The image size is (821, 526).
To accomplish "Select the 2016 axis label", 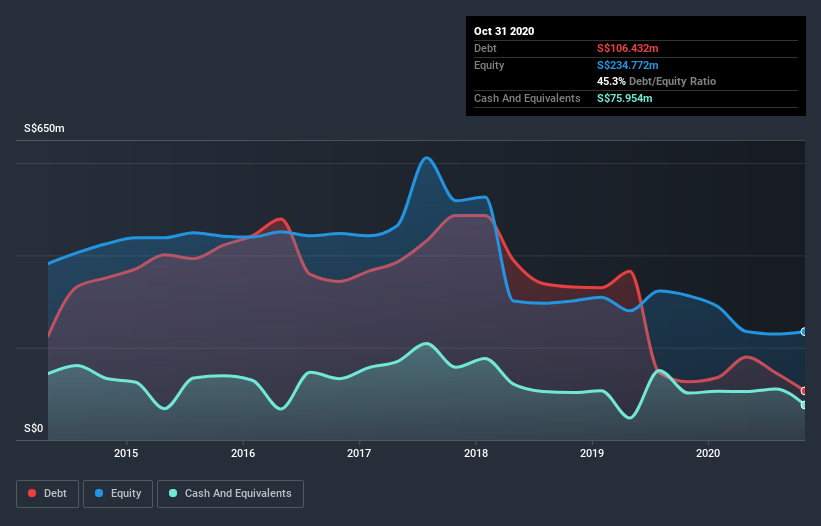I will click(x=243, y=453).
